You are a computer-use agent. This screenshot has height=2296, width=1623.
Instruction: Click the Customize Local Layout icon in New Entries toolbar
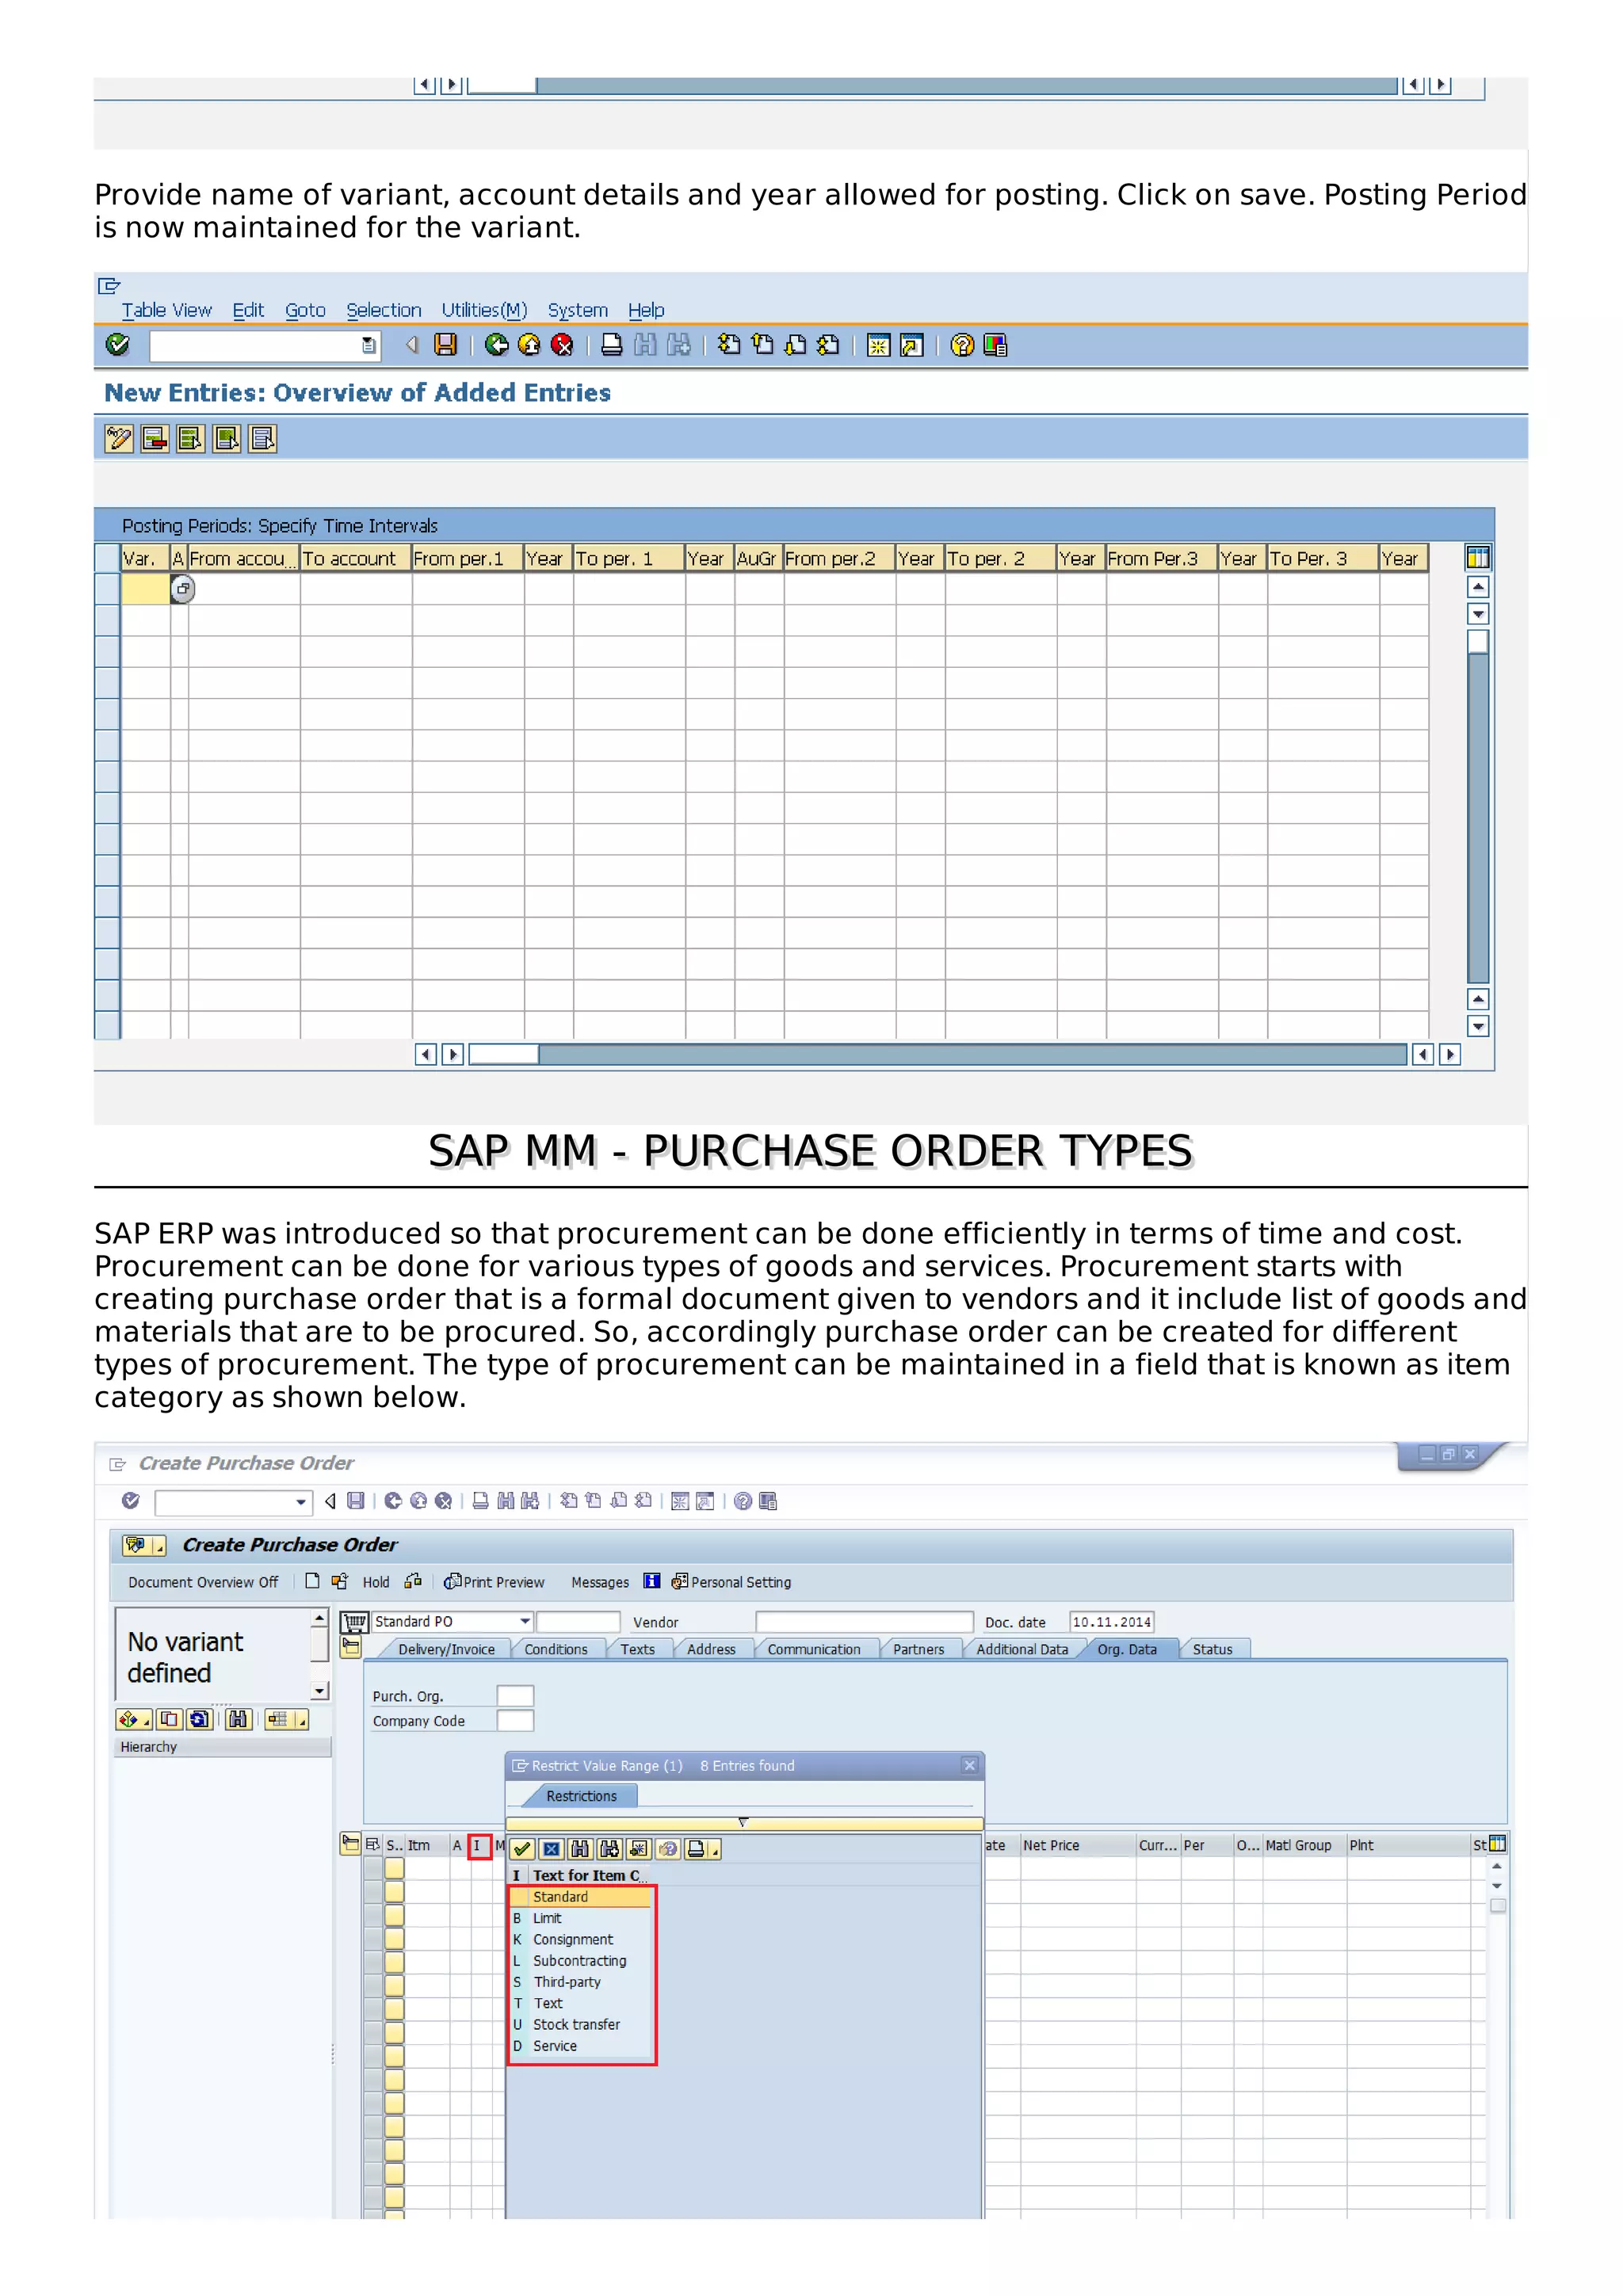point(995,345)
